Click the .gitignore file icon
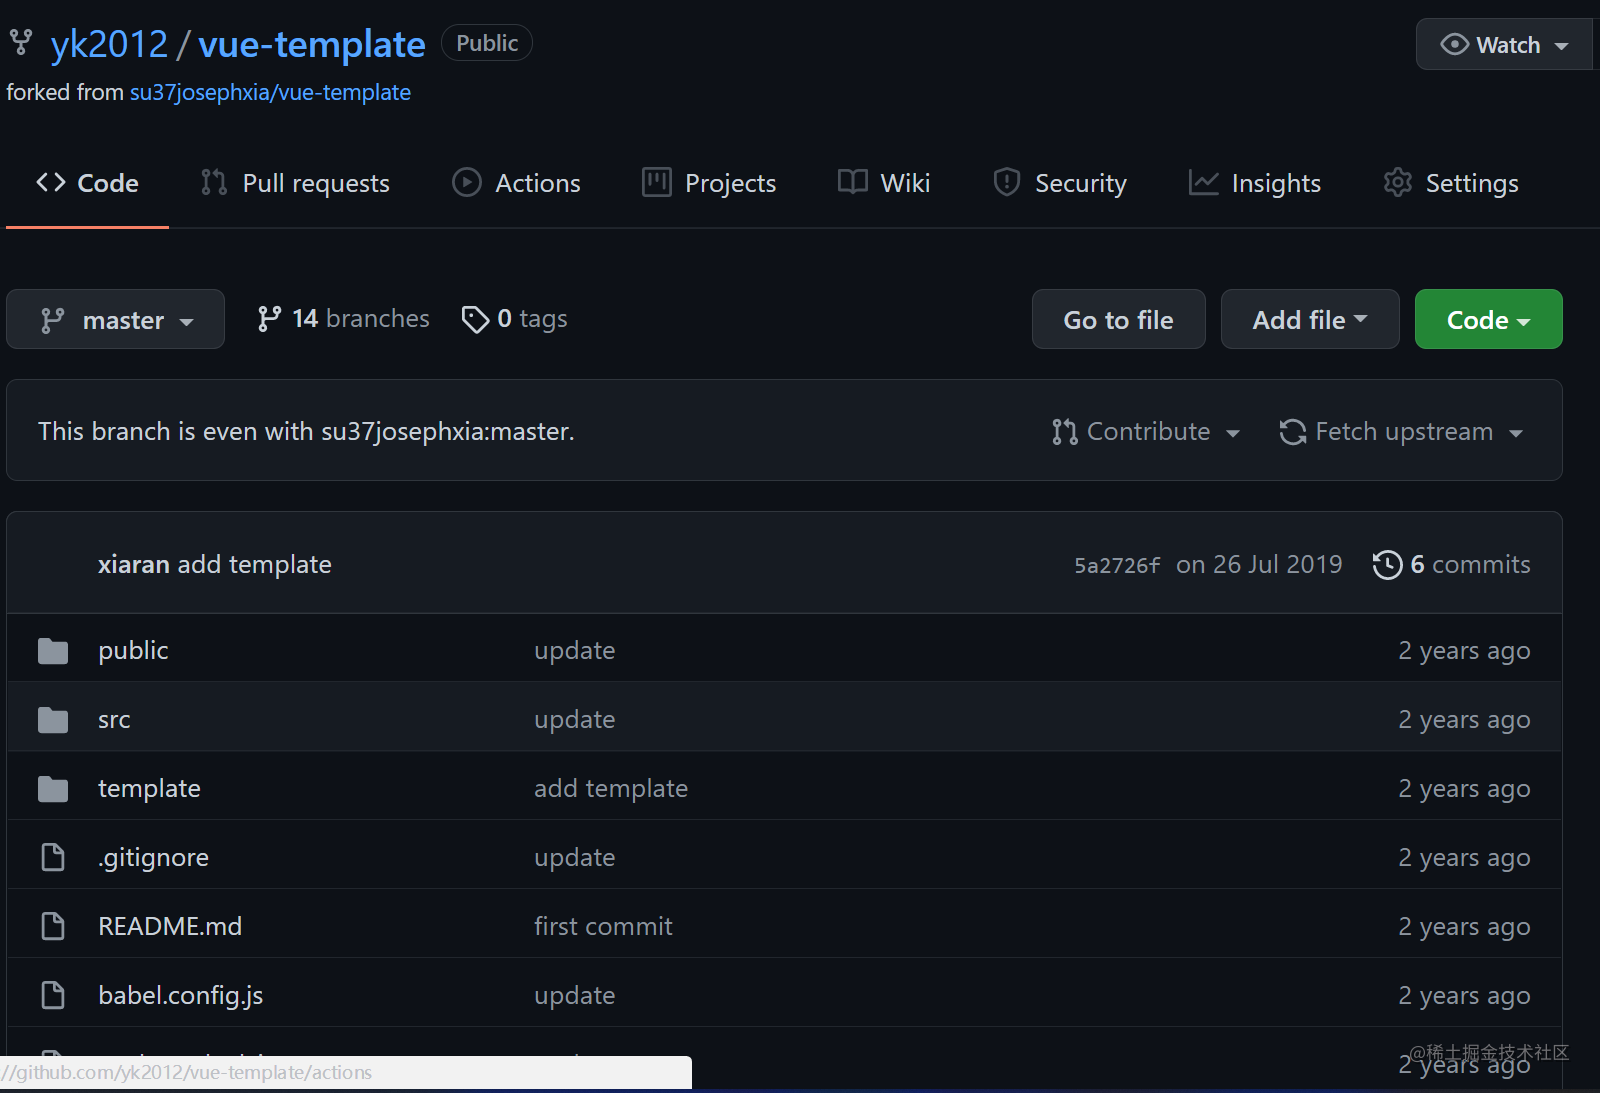 click(x=53, y=857)
